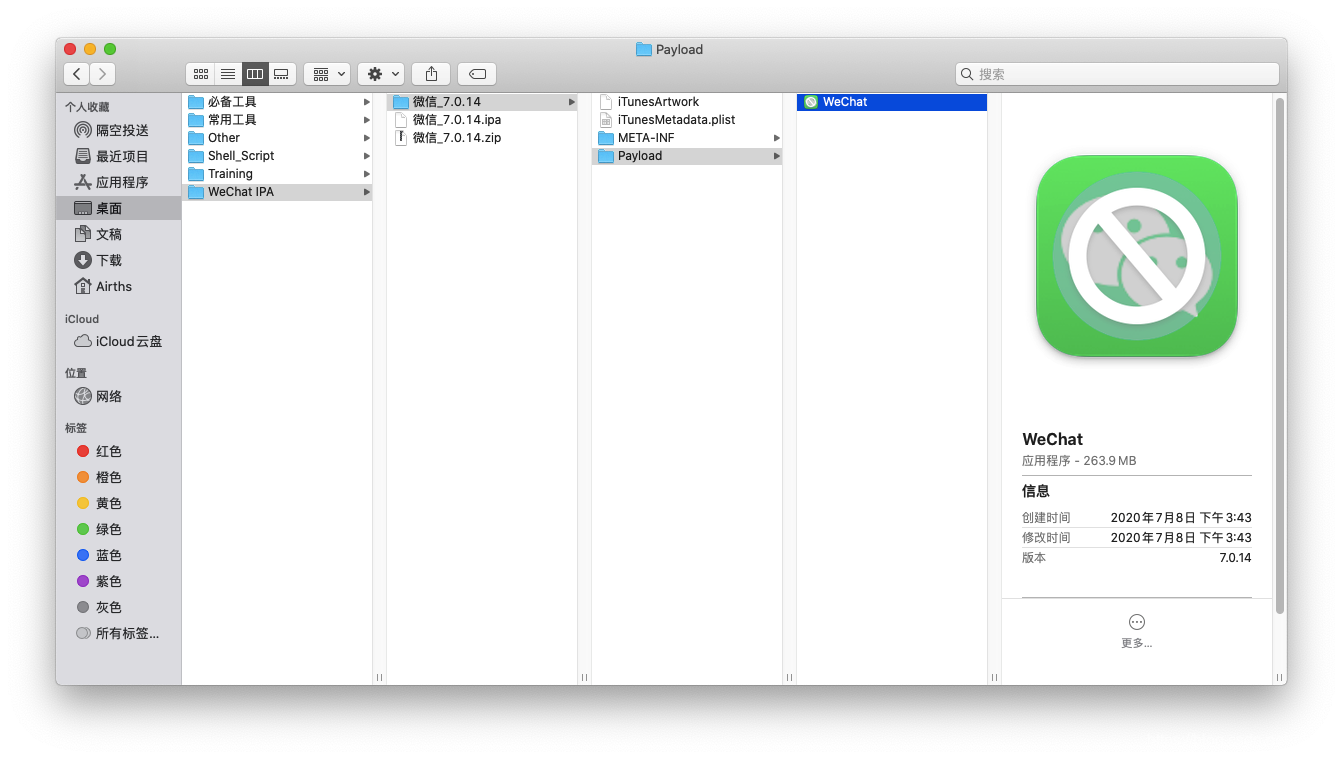This screenshot has height=759, width=1343.
Task: Open 网络 in the sidebar
Action: (x=118, y=396)
